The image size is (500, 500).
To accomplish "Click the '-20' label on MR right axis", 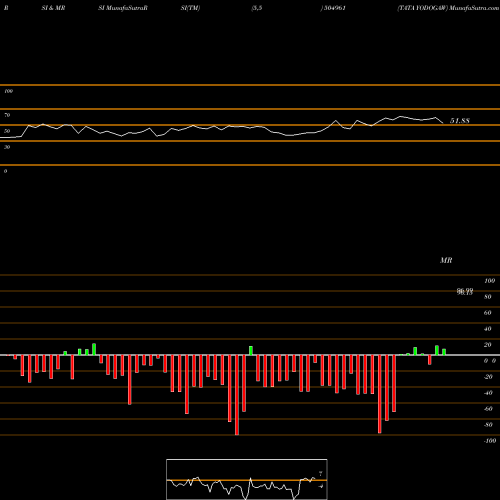I will [x=488, y=377].
